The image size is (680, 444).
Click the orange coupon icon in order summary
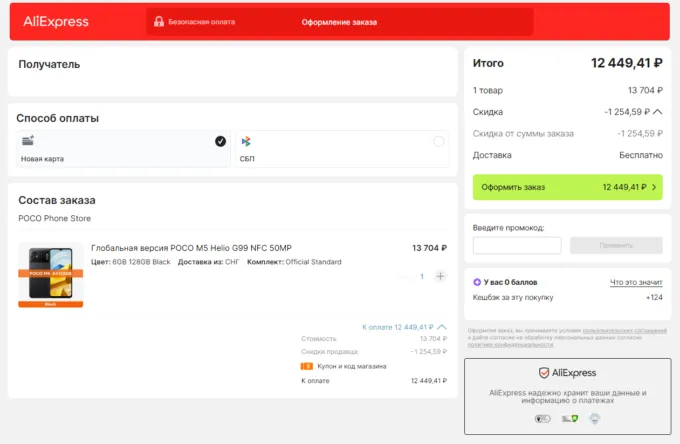point(306,366)
